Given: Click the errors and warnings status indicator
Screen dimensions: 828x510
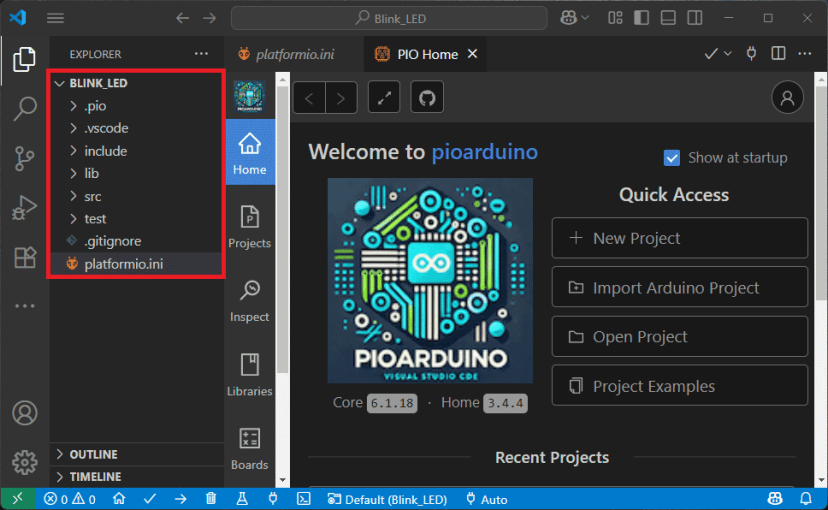Looking at the screenshot, I should (70, 499).
